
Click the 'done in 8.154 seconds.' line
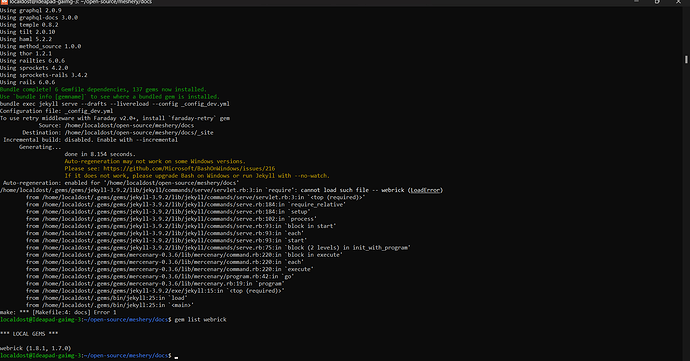point(100,154)
